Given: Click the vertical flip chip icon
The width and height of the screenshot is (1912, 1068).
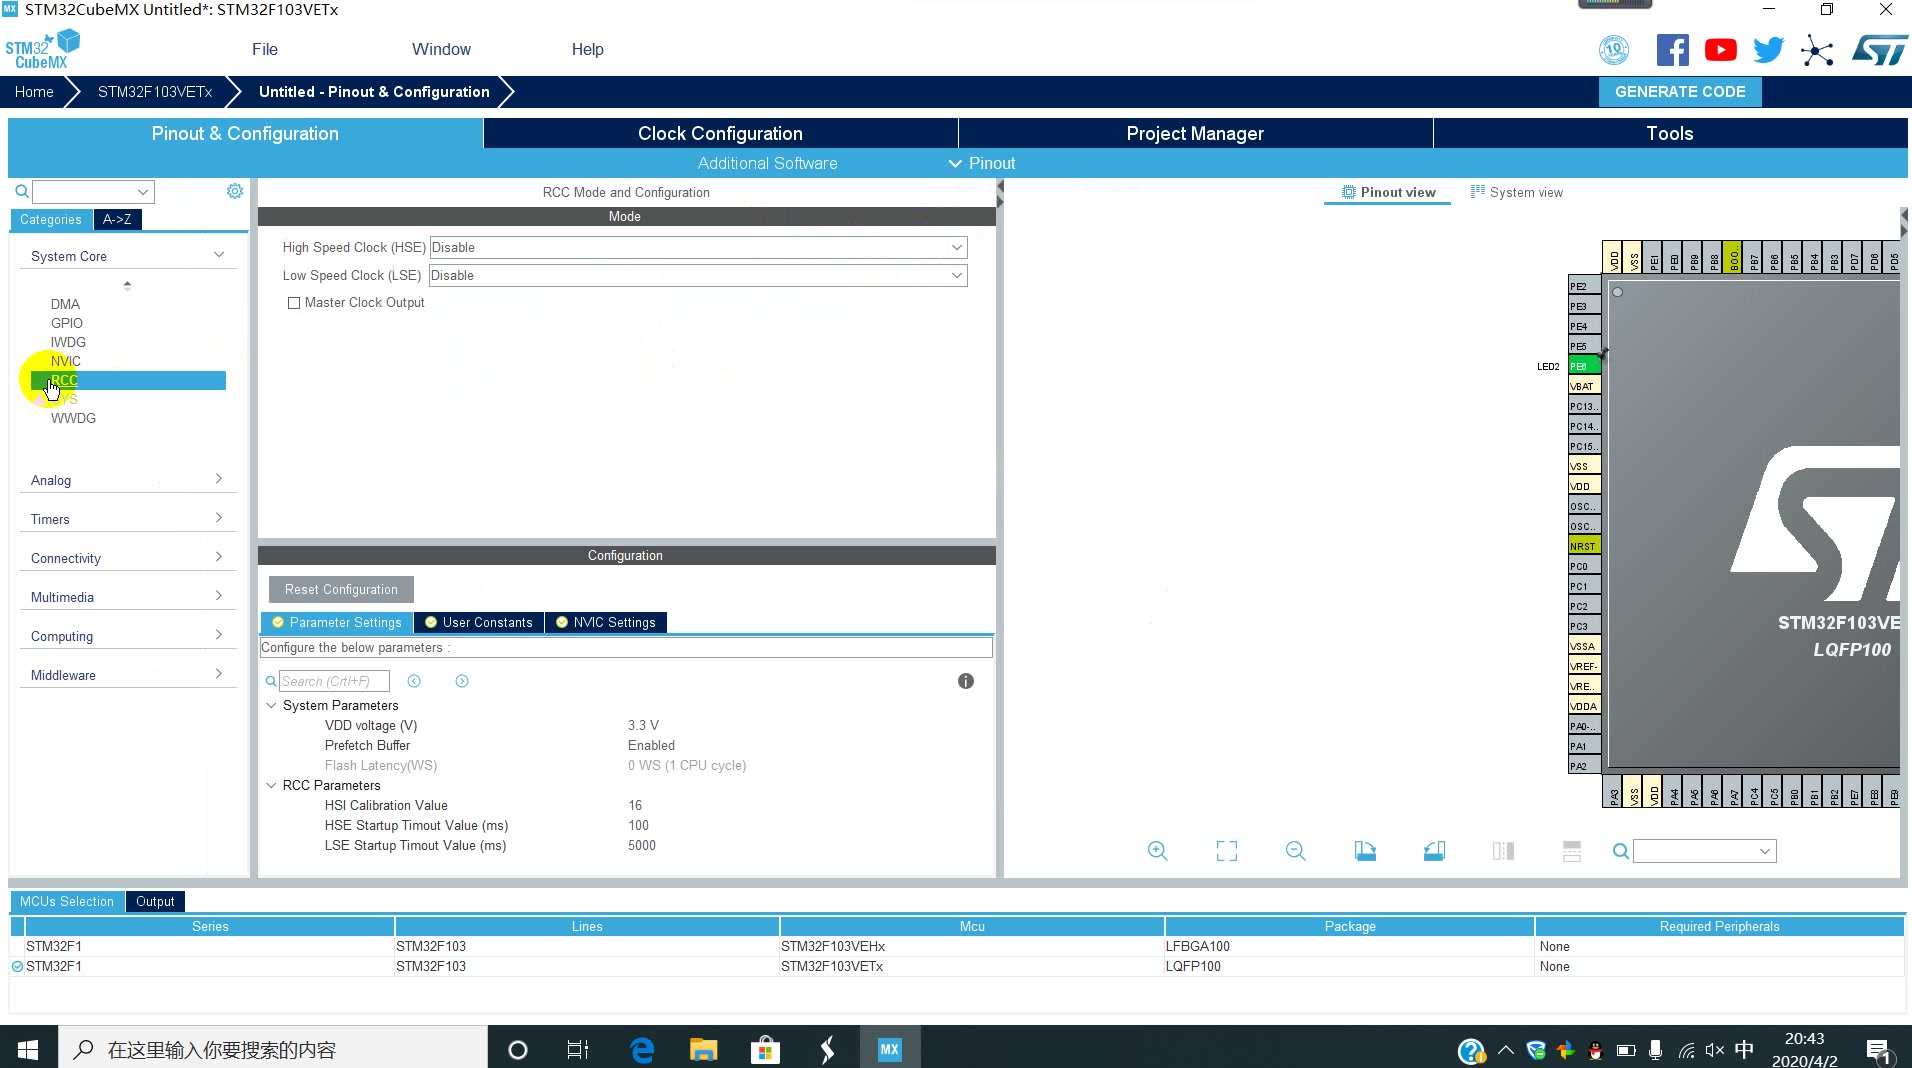Looking at the screenshot, I should tap(1572, 851).
